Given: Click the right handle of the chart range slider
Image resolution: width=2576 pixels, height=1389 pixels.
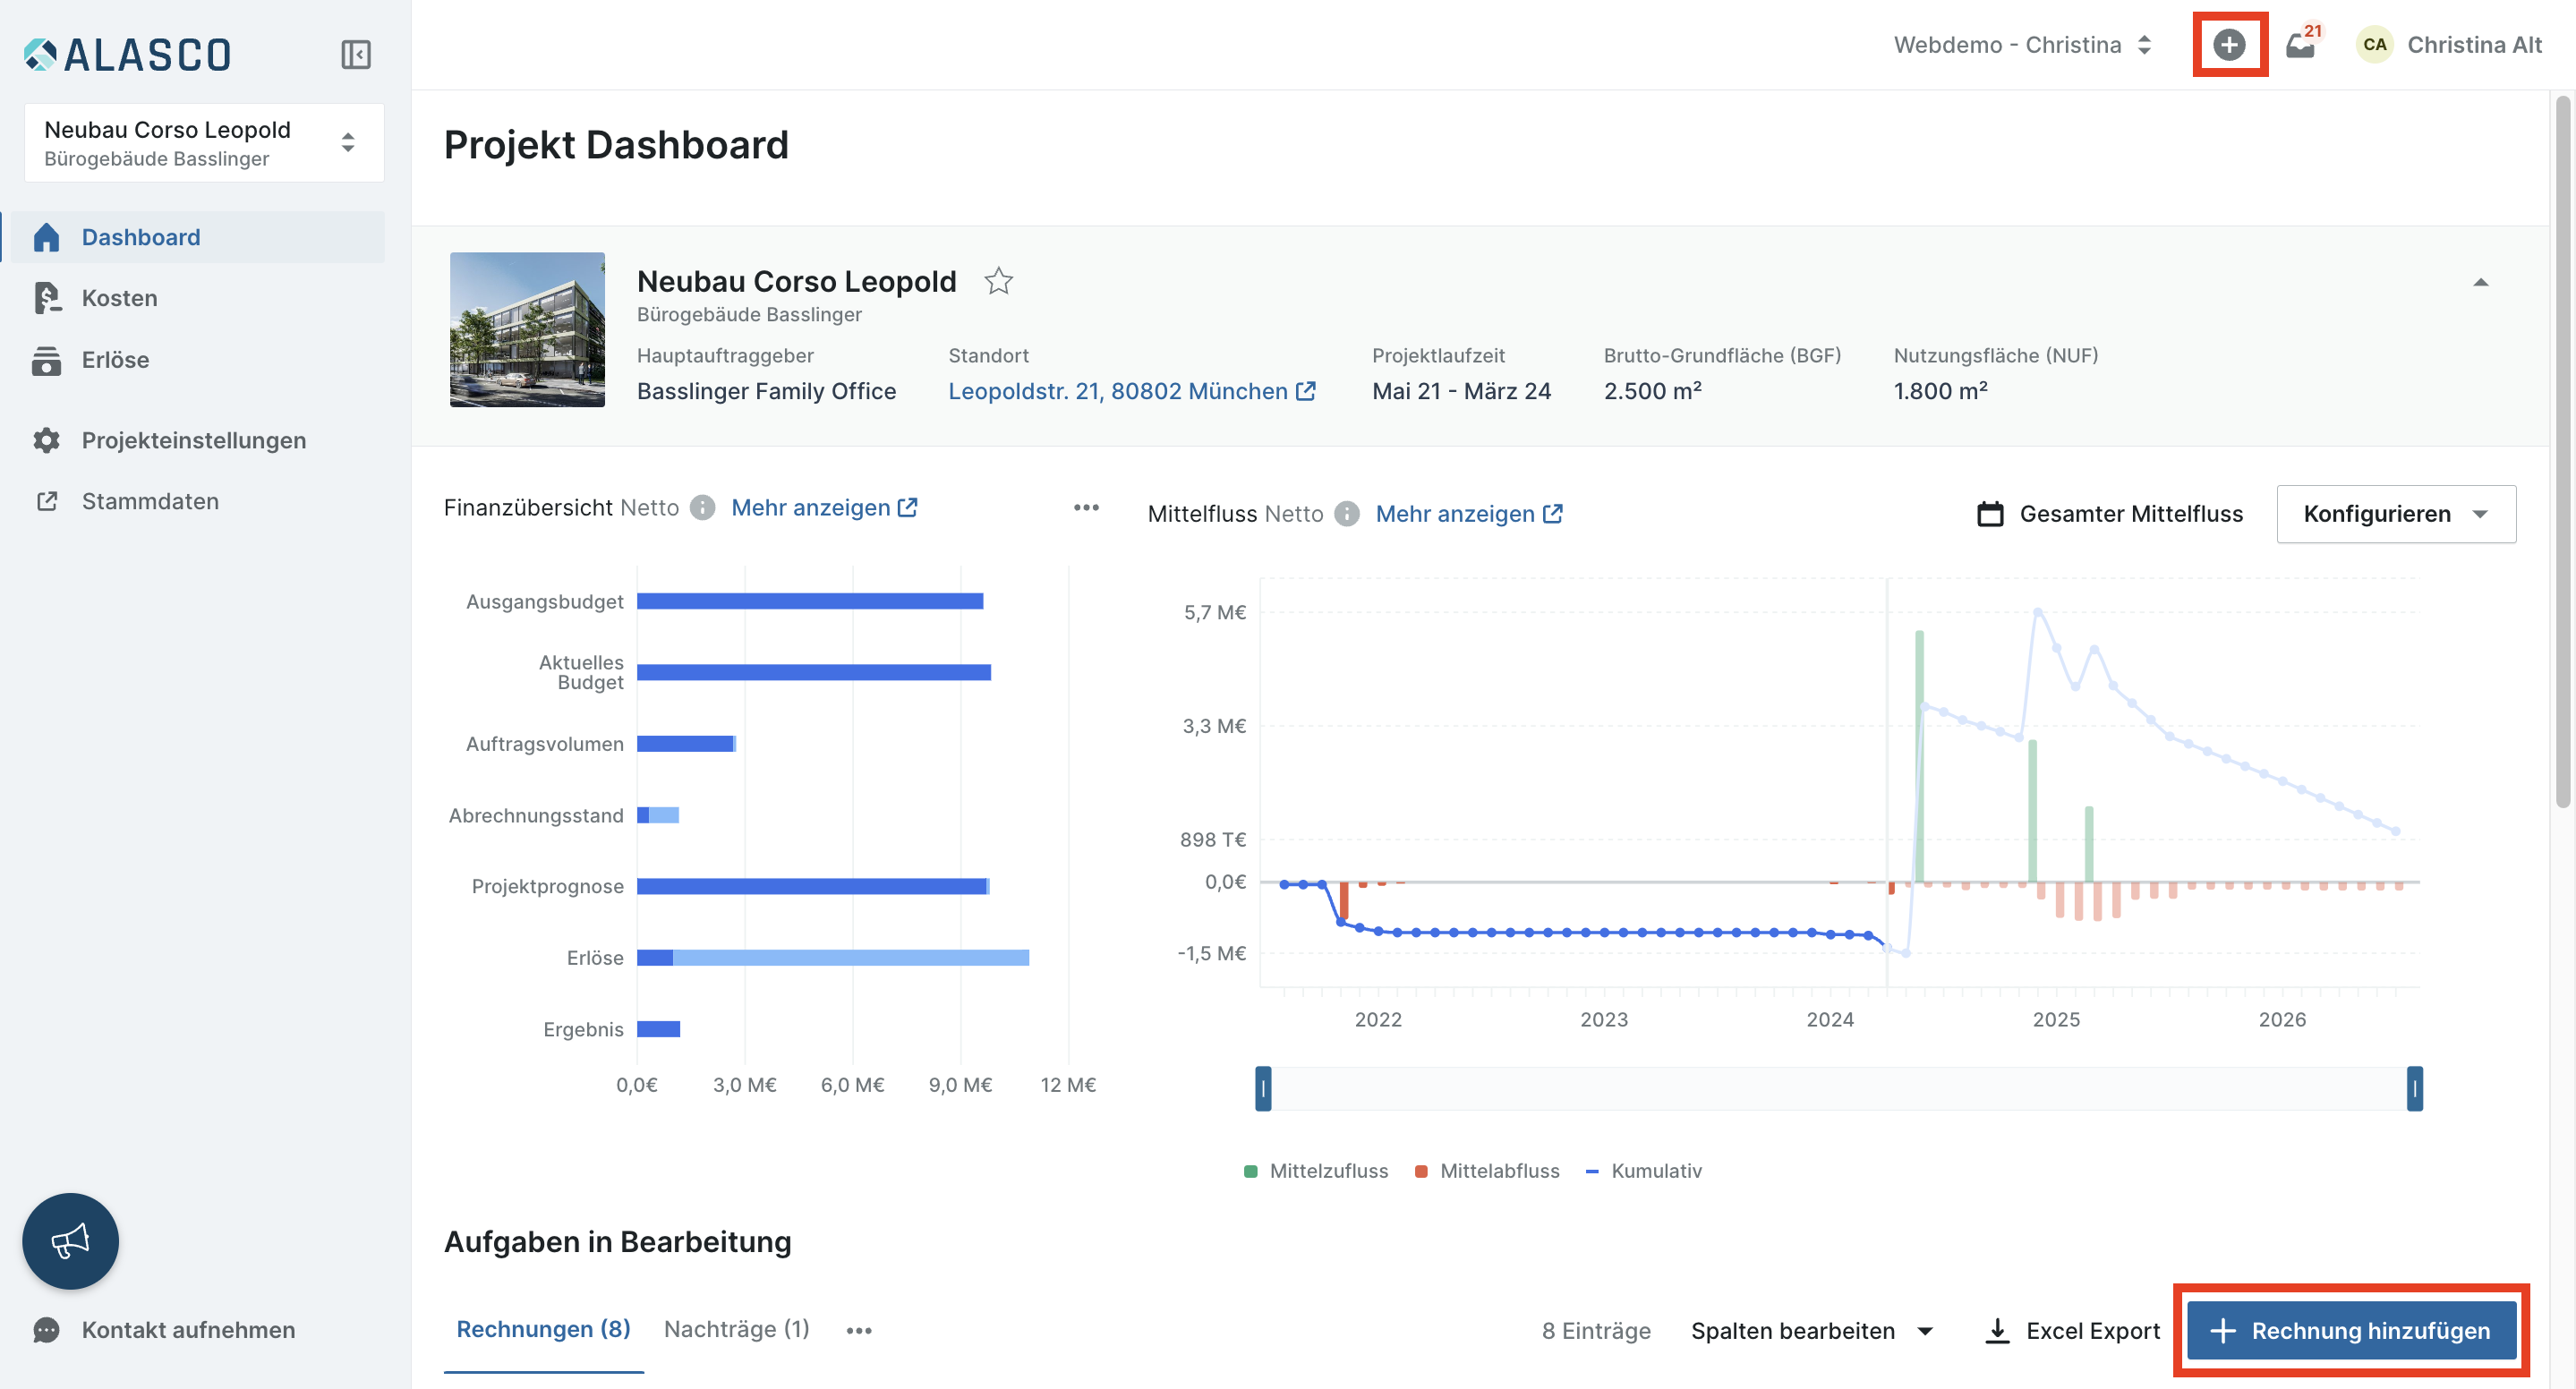Looking at the screenshot, I should coord(2414,1089).
